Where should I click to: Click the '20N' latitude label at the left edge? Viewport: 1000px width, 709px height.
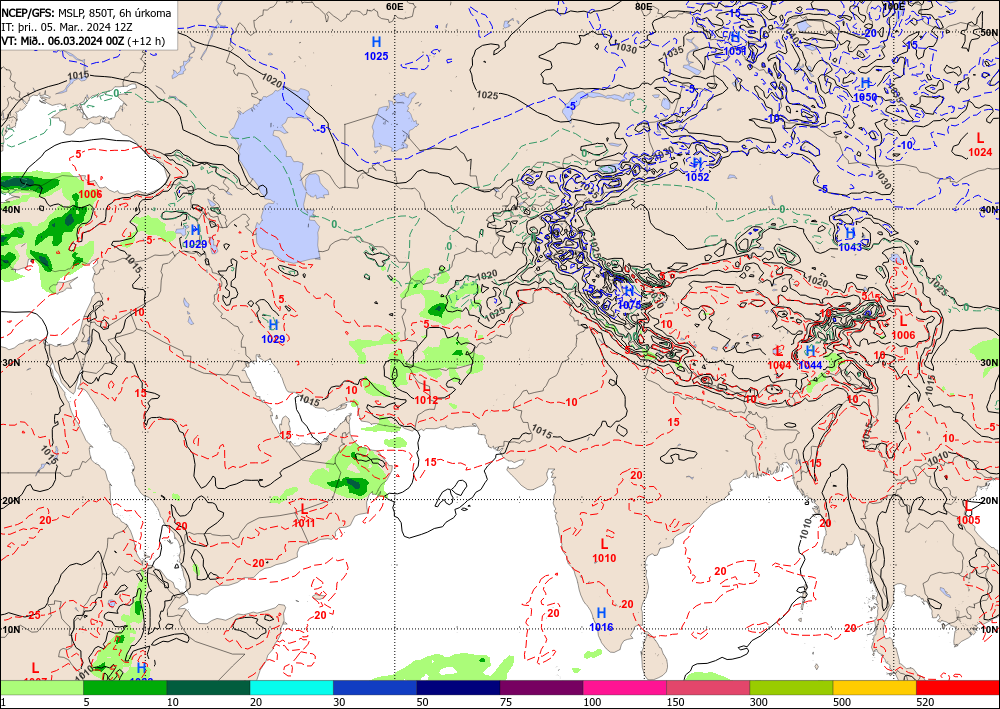tap(10, 501)
